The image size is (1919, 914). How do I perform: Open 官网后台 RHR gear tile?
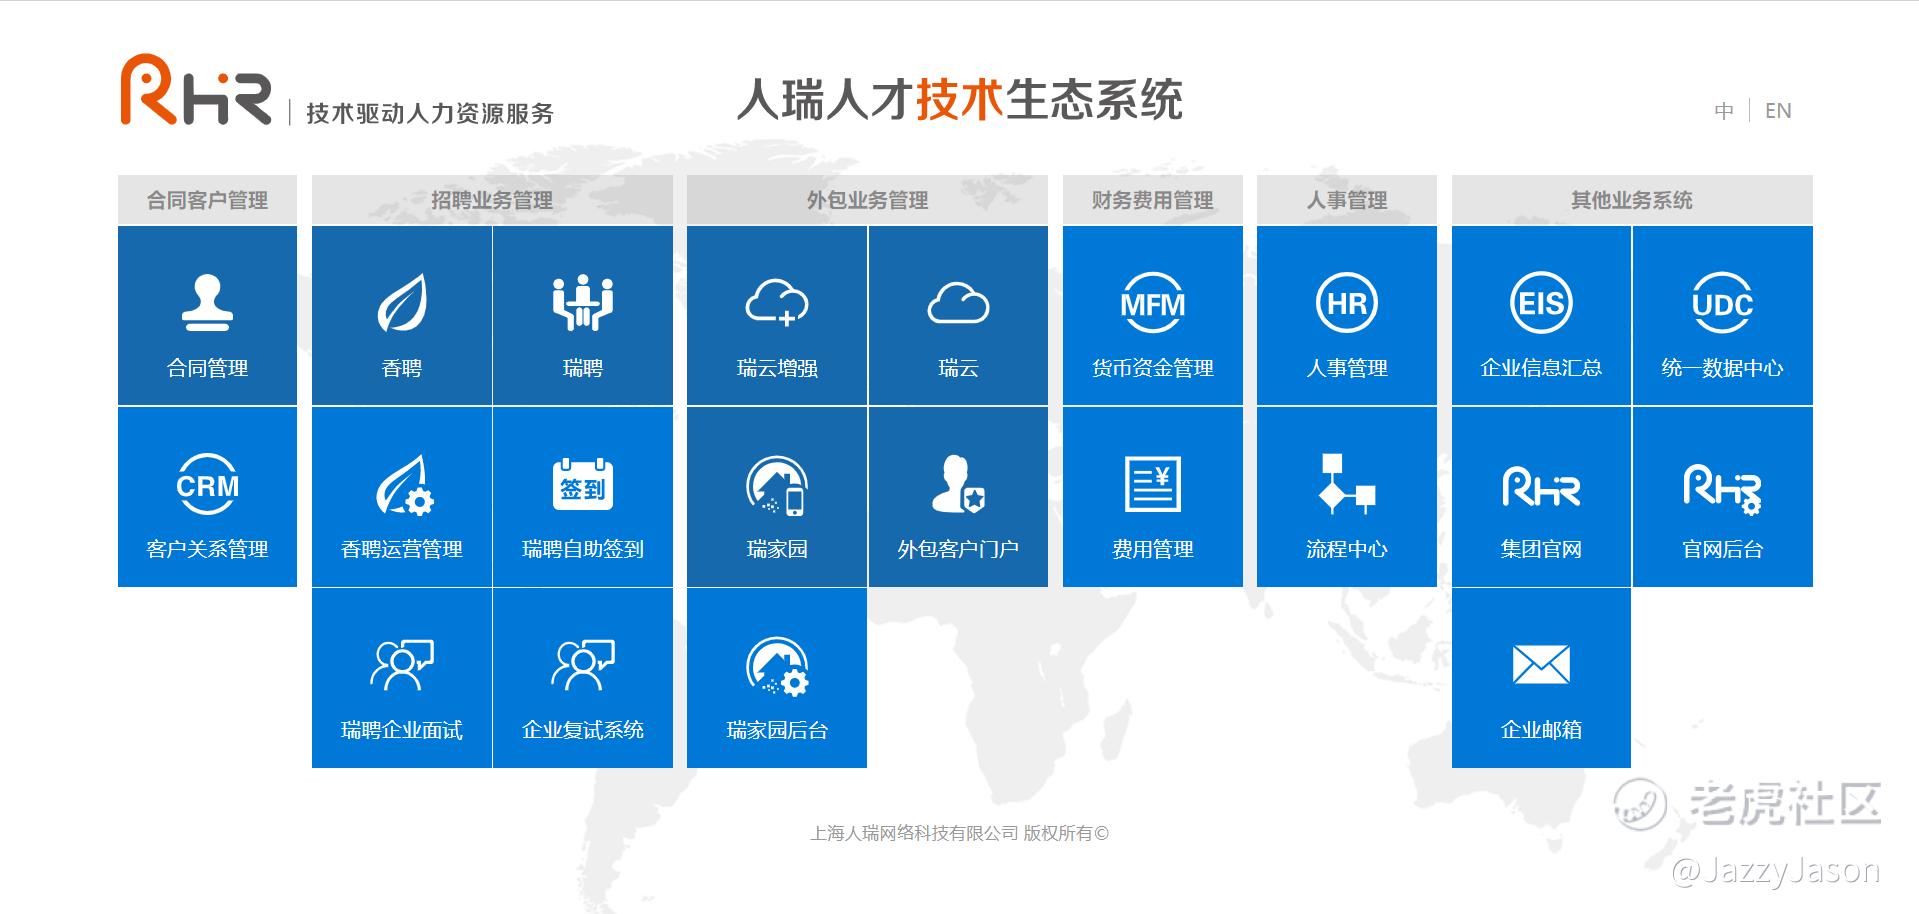(1723, 497)
